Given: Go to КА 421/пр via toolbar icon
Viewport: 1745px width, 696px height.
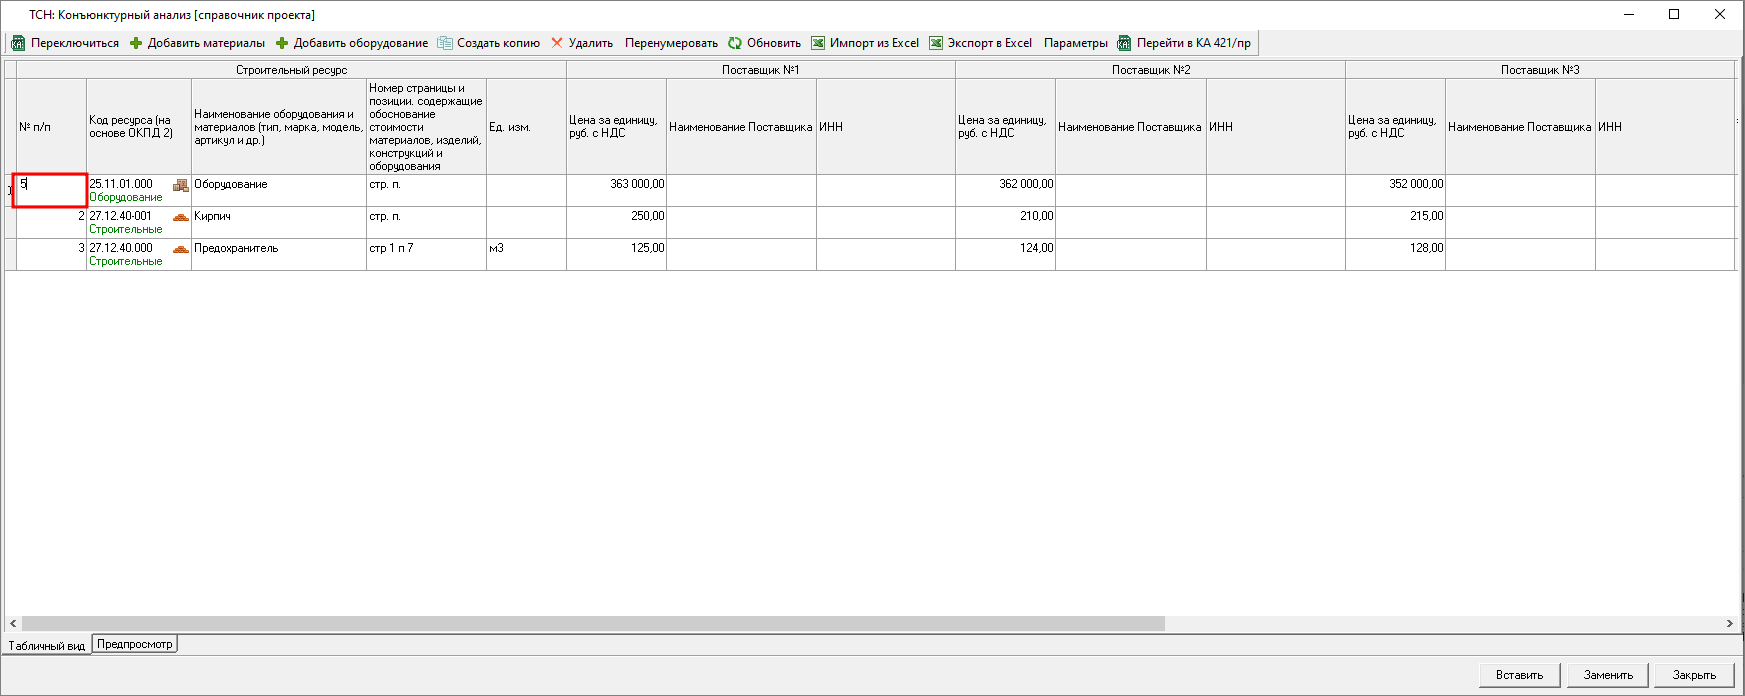Looking at the screenshot, I should pyautogui.click(x=1124, y=43).
